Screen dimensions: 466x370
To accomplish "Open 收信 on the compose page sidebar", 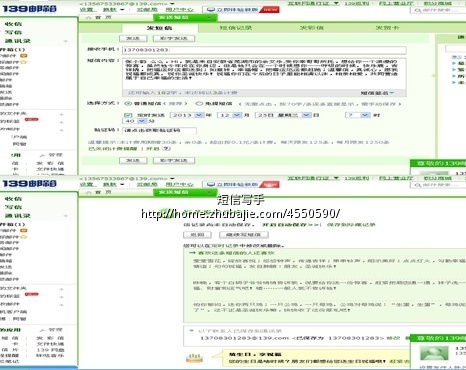I will tap(13, 24).
